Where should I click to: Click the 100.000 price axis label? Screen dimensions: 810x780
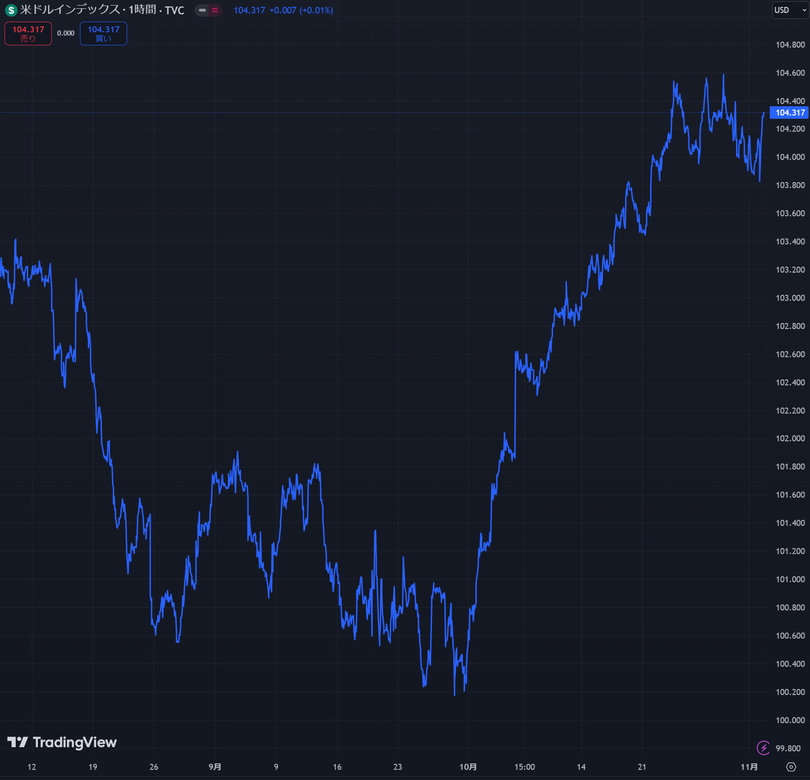[x=789, y=720]
